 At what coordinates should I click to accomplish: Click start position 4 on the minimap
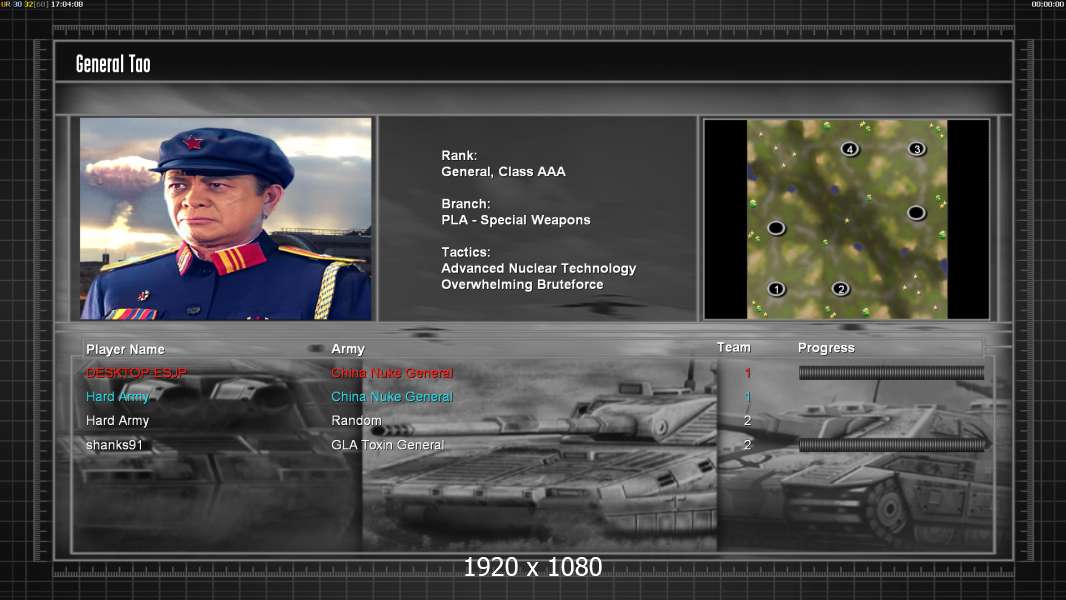[x=850, y=149]
